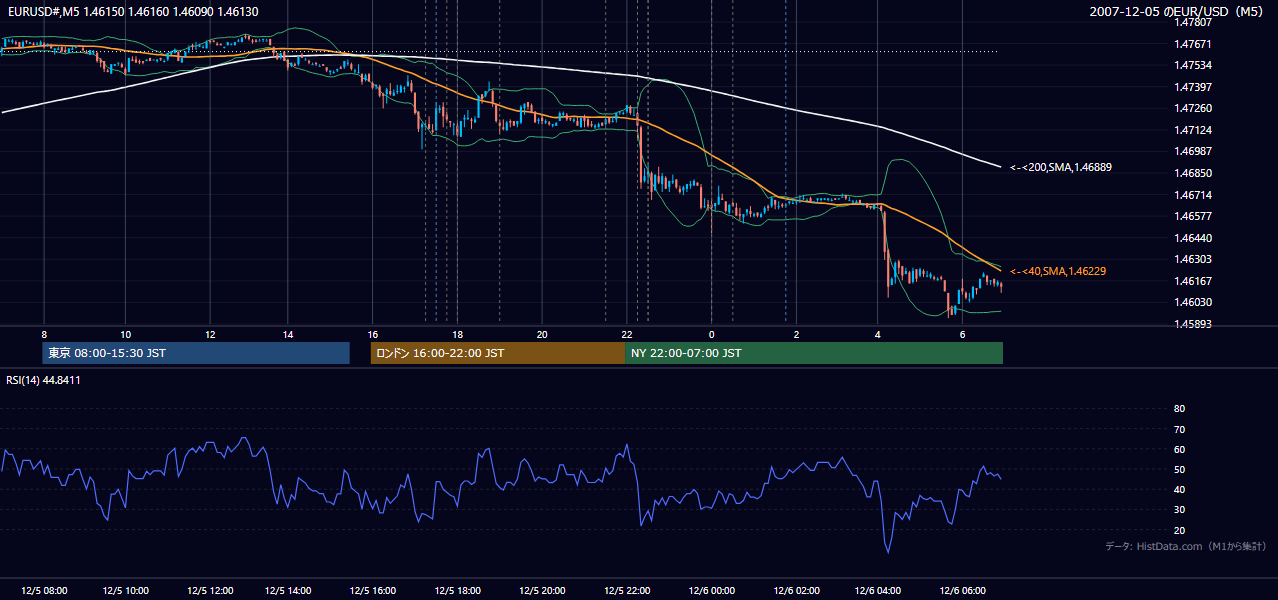
Task: Click price level 1.46850 on the axis
Action: 1193,173
